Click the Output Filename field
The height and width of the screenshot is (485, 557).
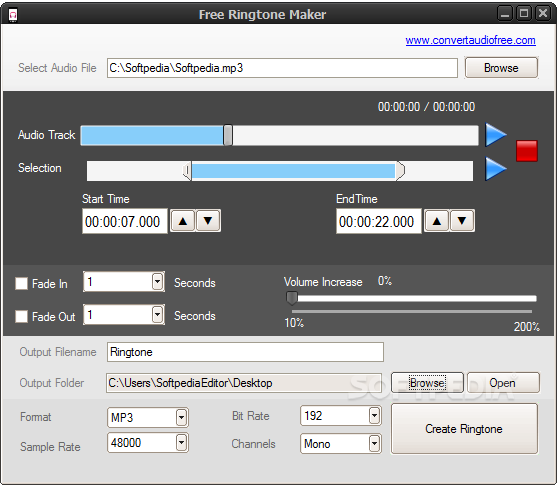245,352
